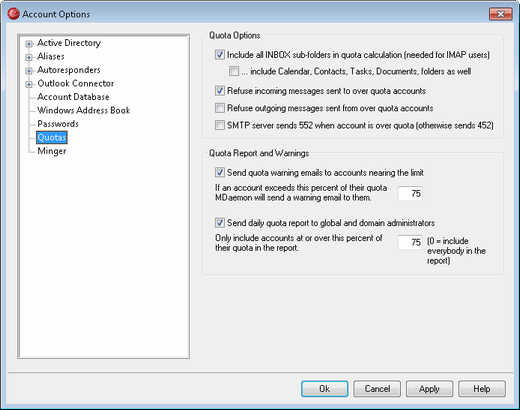Click the Apply button
The height and width of the screenshot is (410, 520).
coord(429,389)
